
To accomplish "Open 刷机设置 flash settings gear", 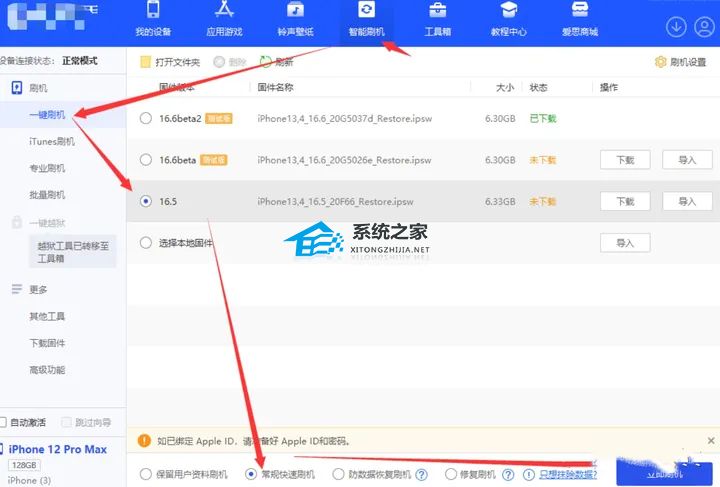I will (680, 62).
